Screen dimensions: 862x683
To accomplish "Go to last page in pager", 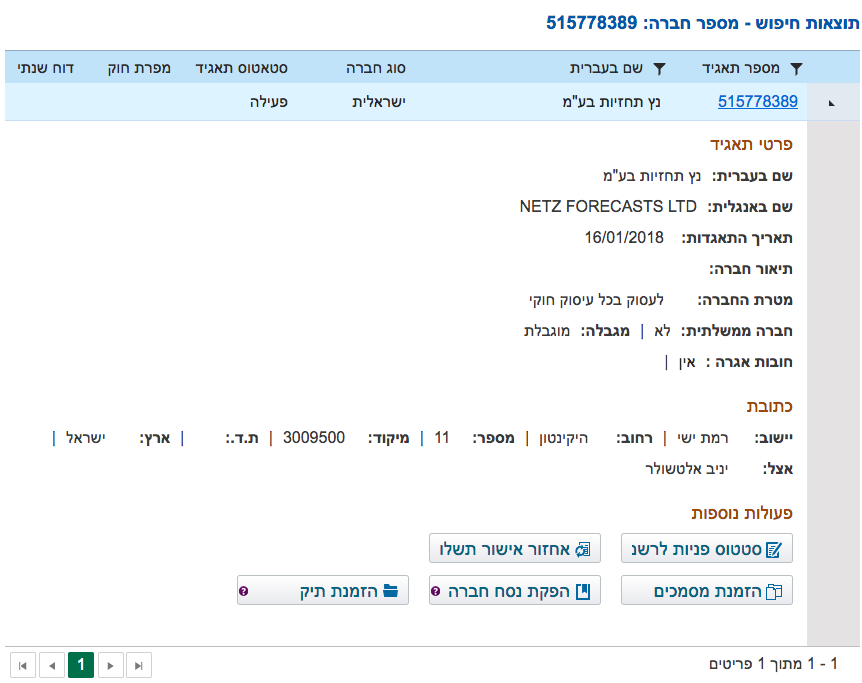I will point(139,665).
